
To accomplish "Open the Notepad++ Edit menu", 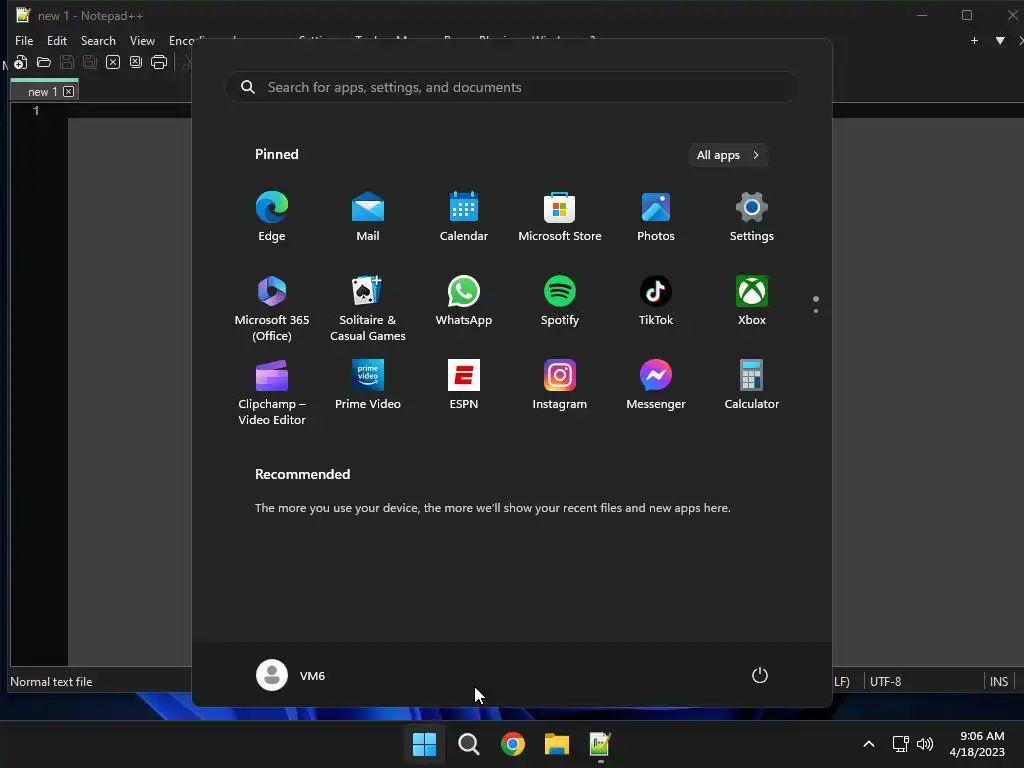I will 57,40.
